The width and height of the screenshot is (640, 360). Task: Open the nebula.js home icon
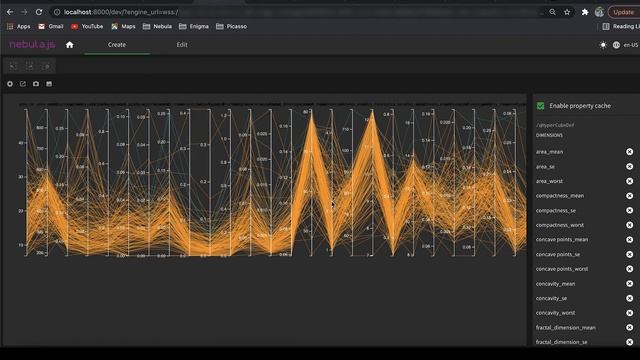pos(69,45)
